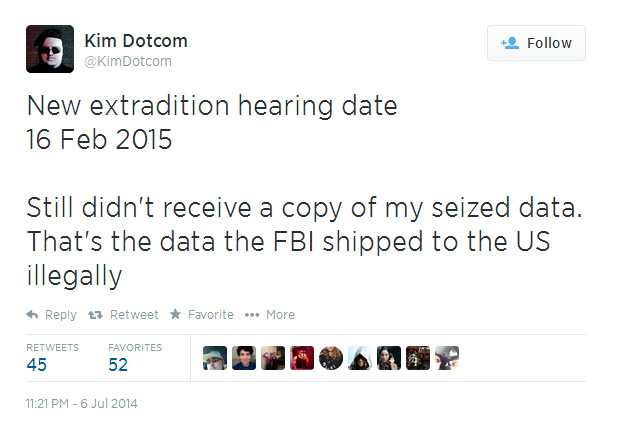Click first avatar with yellow cap
The height and width of the screenshot is (426, 617).
tap(214, 359)
